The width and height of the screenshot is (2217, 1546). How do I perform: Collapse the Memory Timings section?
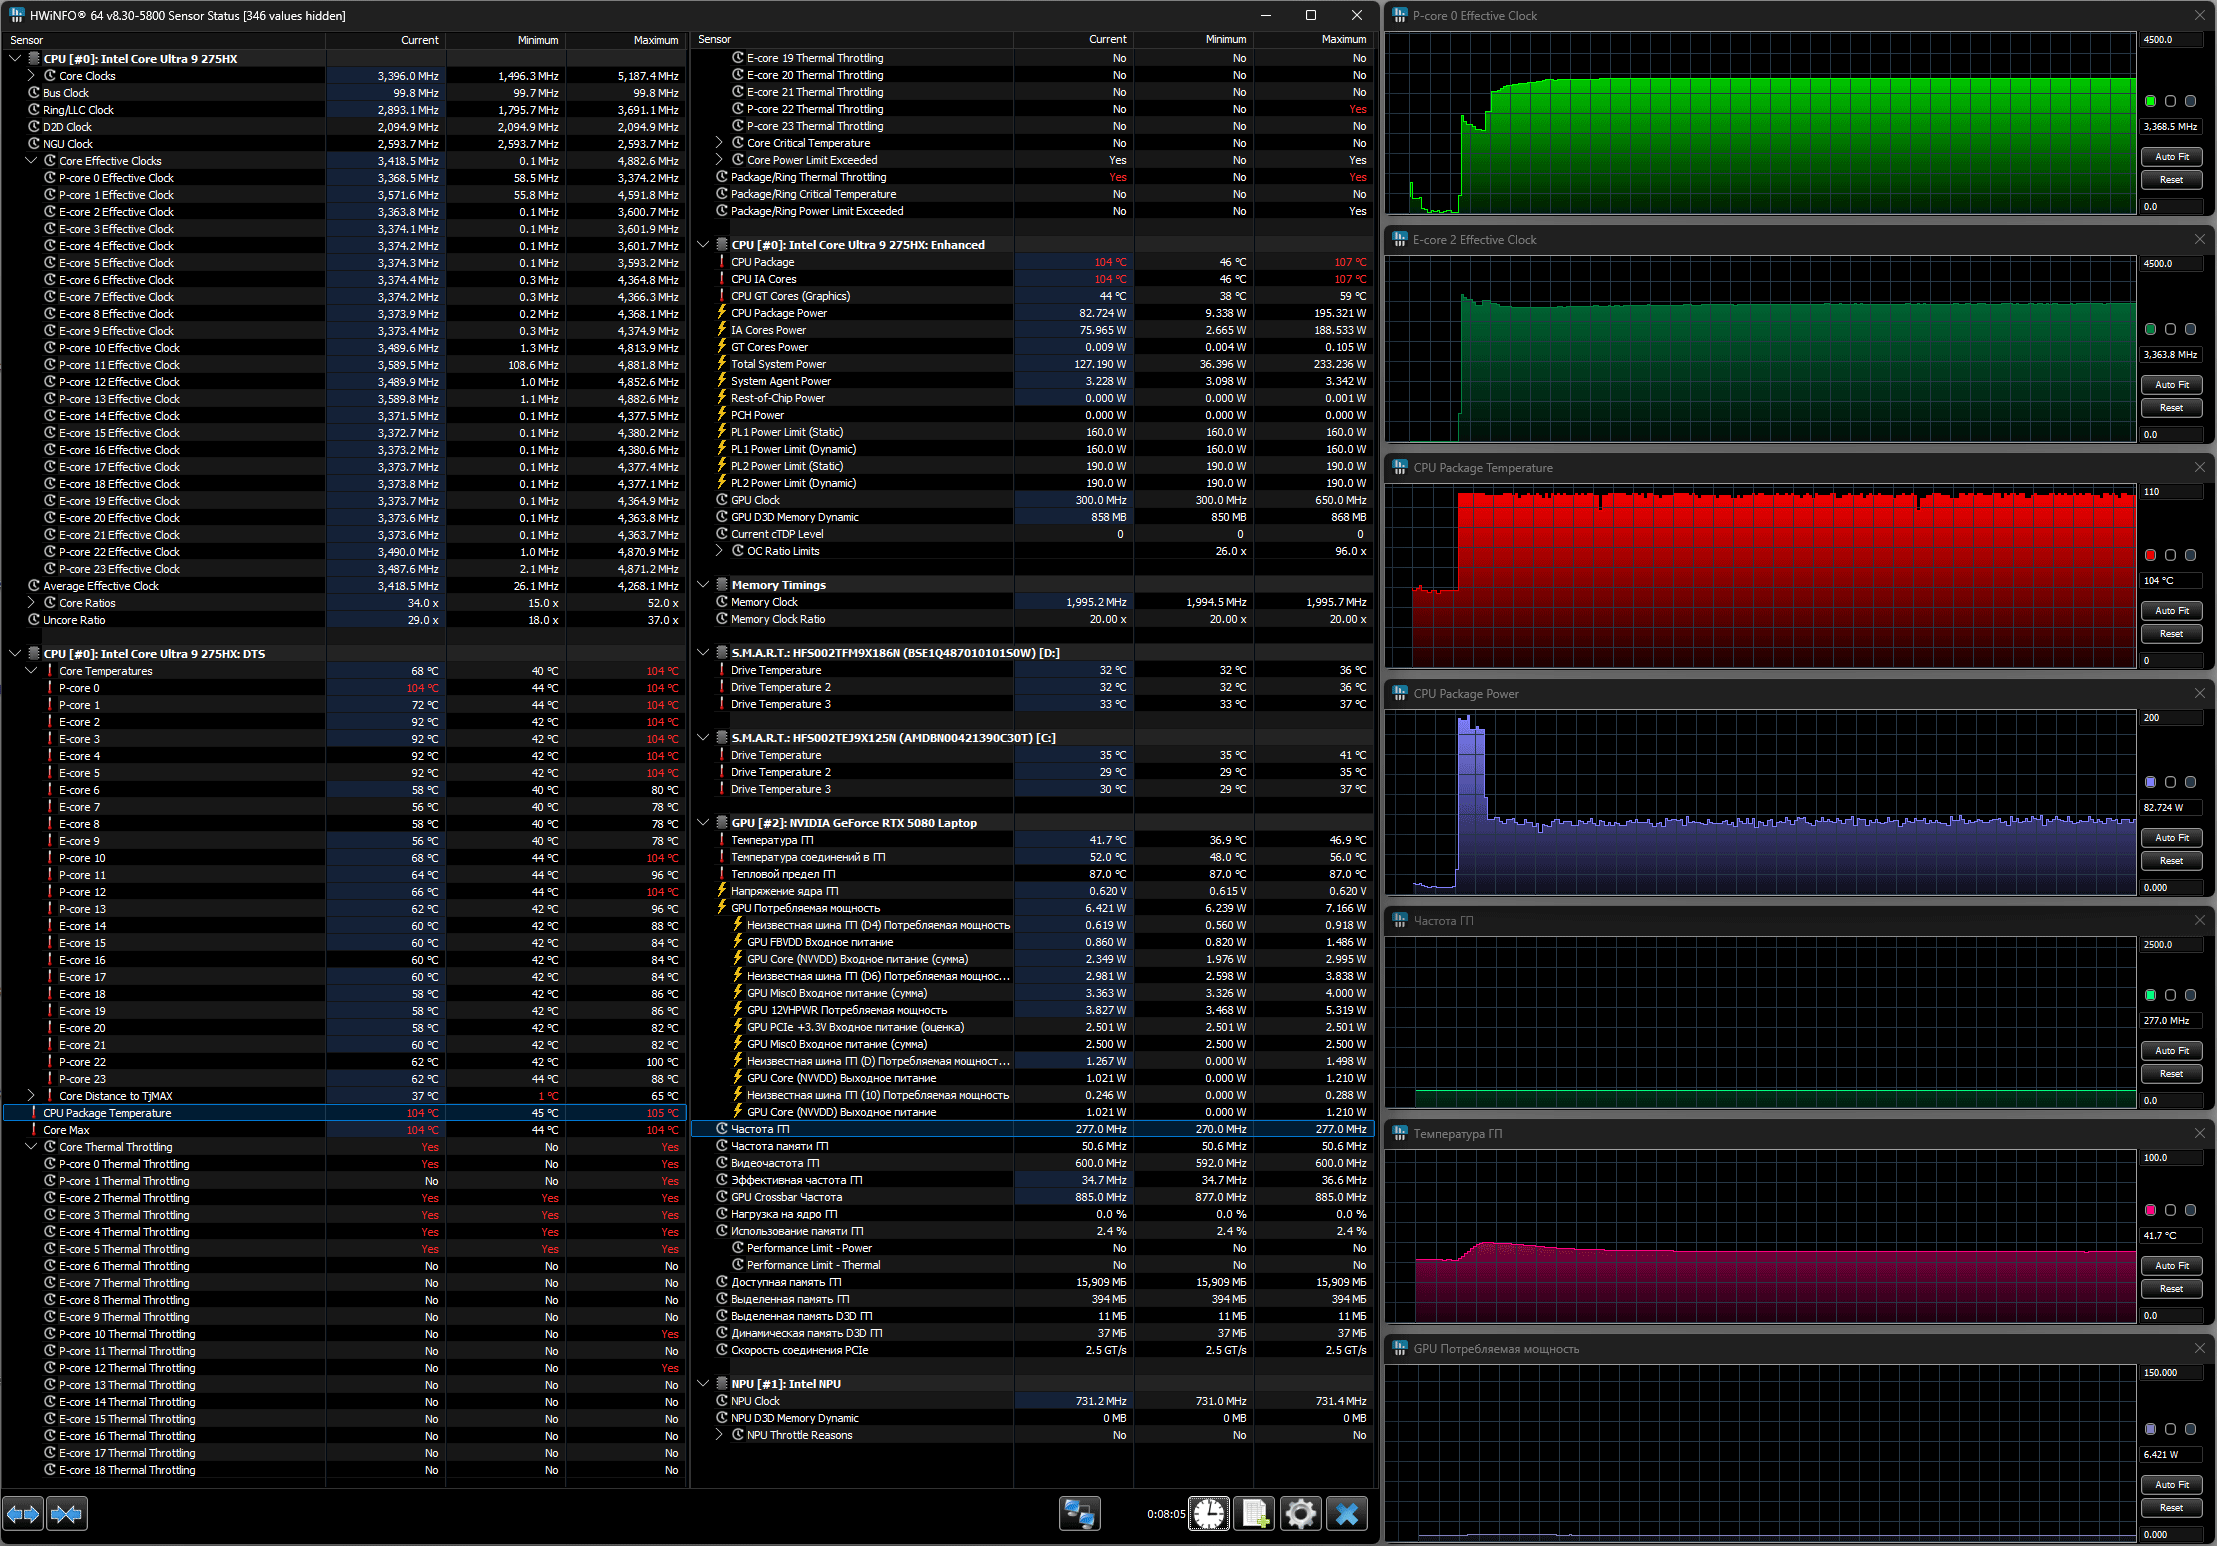[703, 585]
